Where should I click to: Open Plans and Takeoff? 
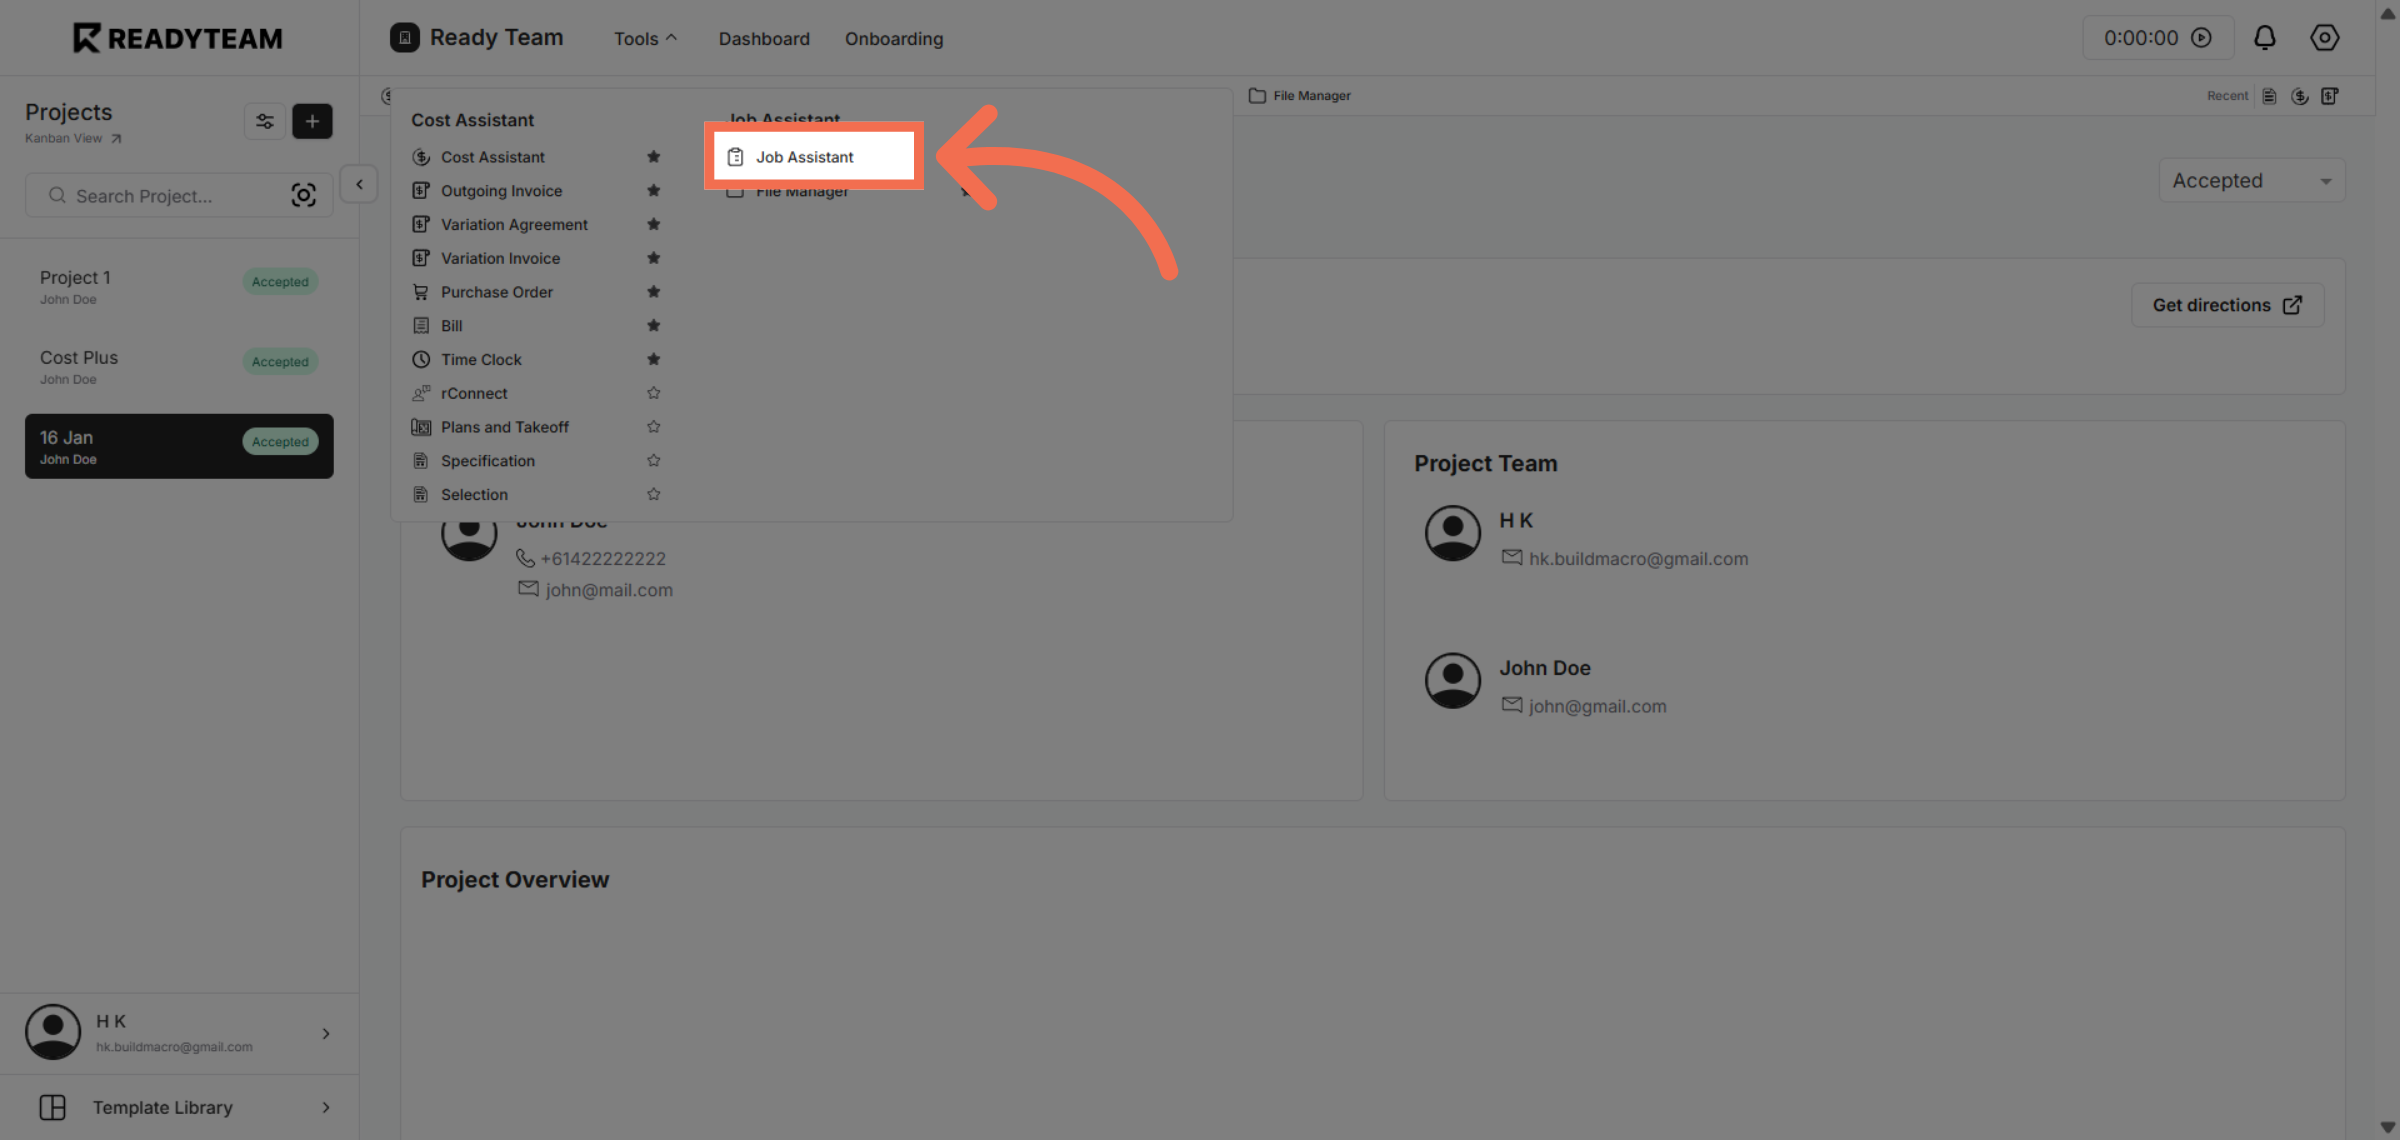[504, 427]
